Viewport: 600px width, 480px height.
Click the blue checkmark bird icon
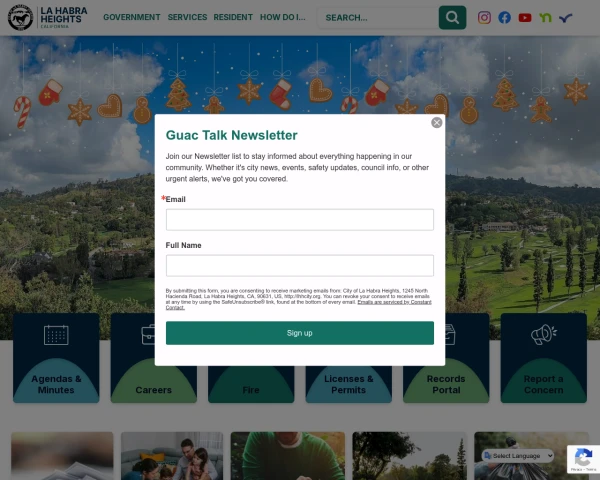pos(566,18)
